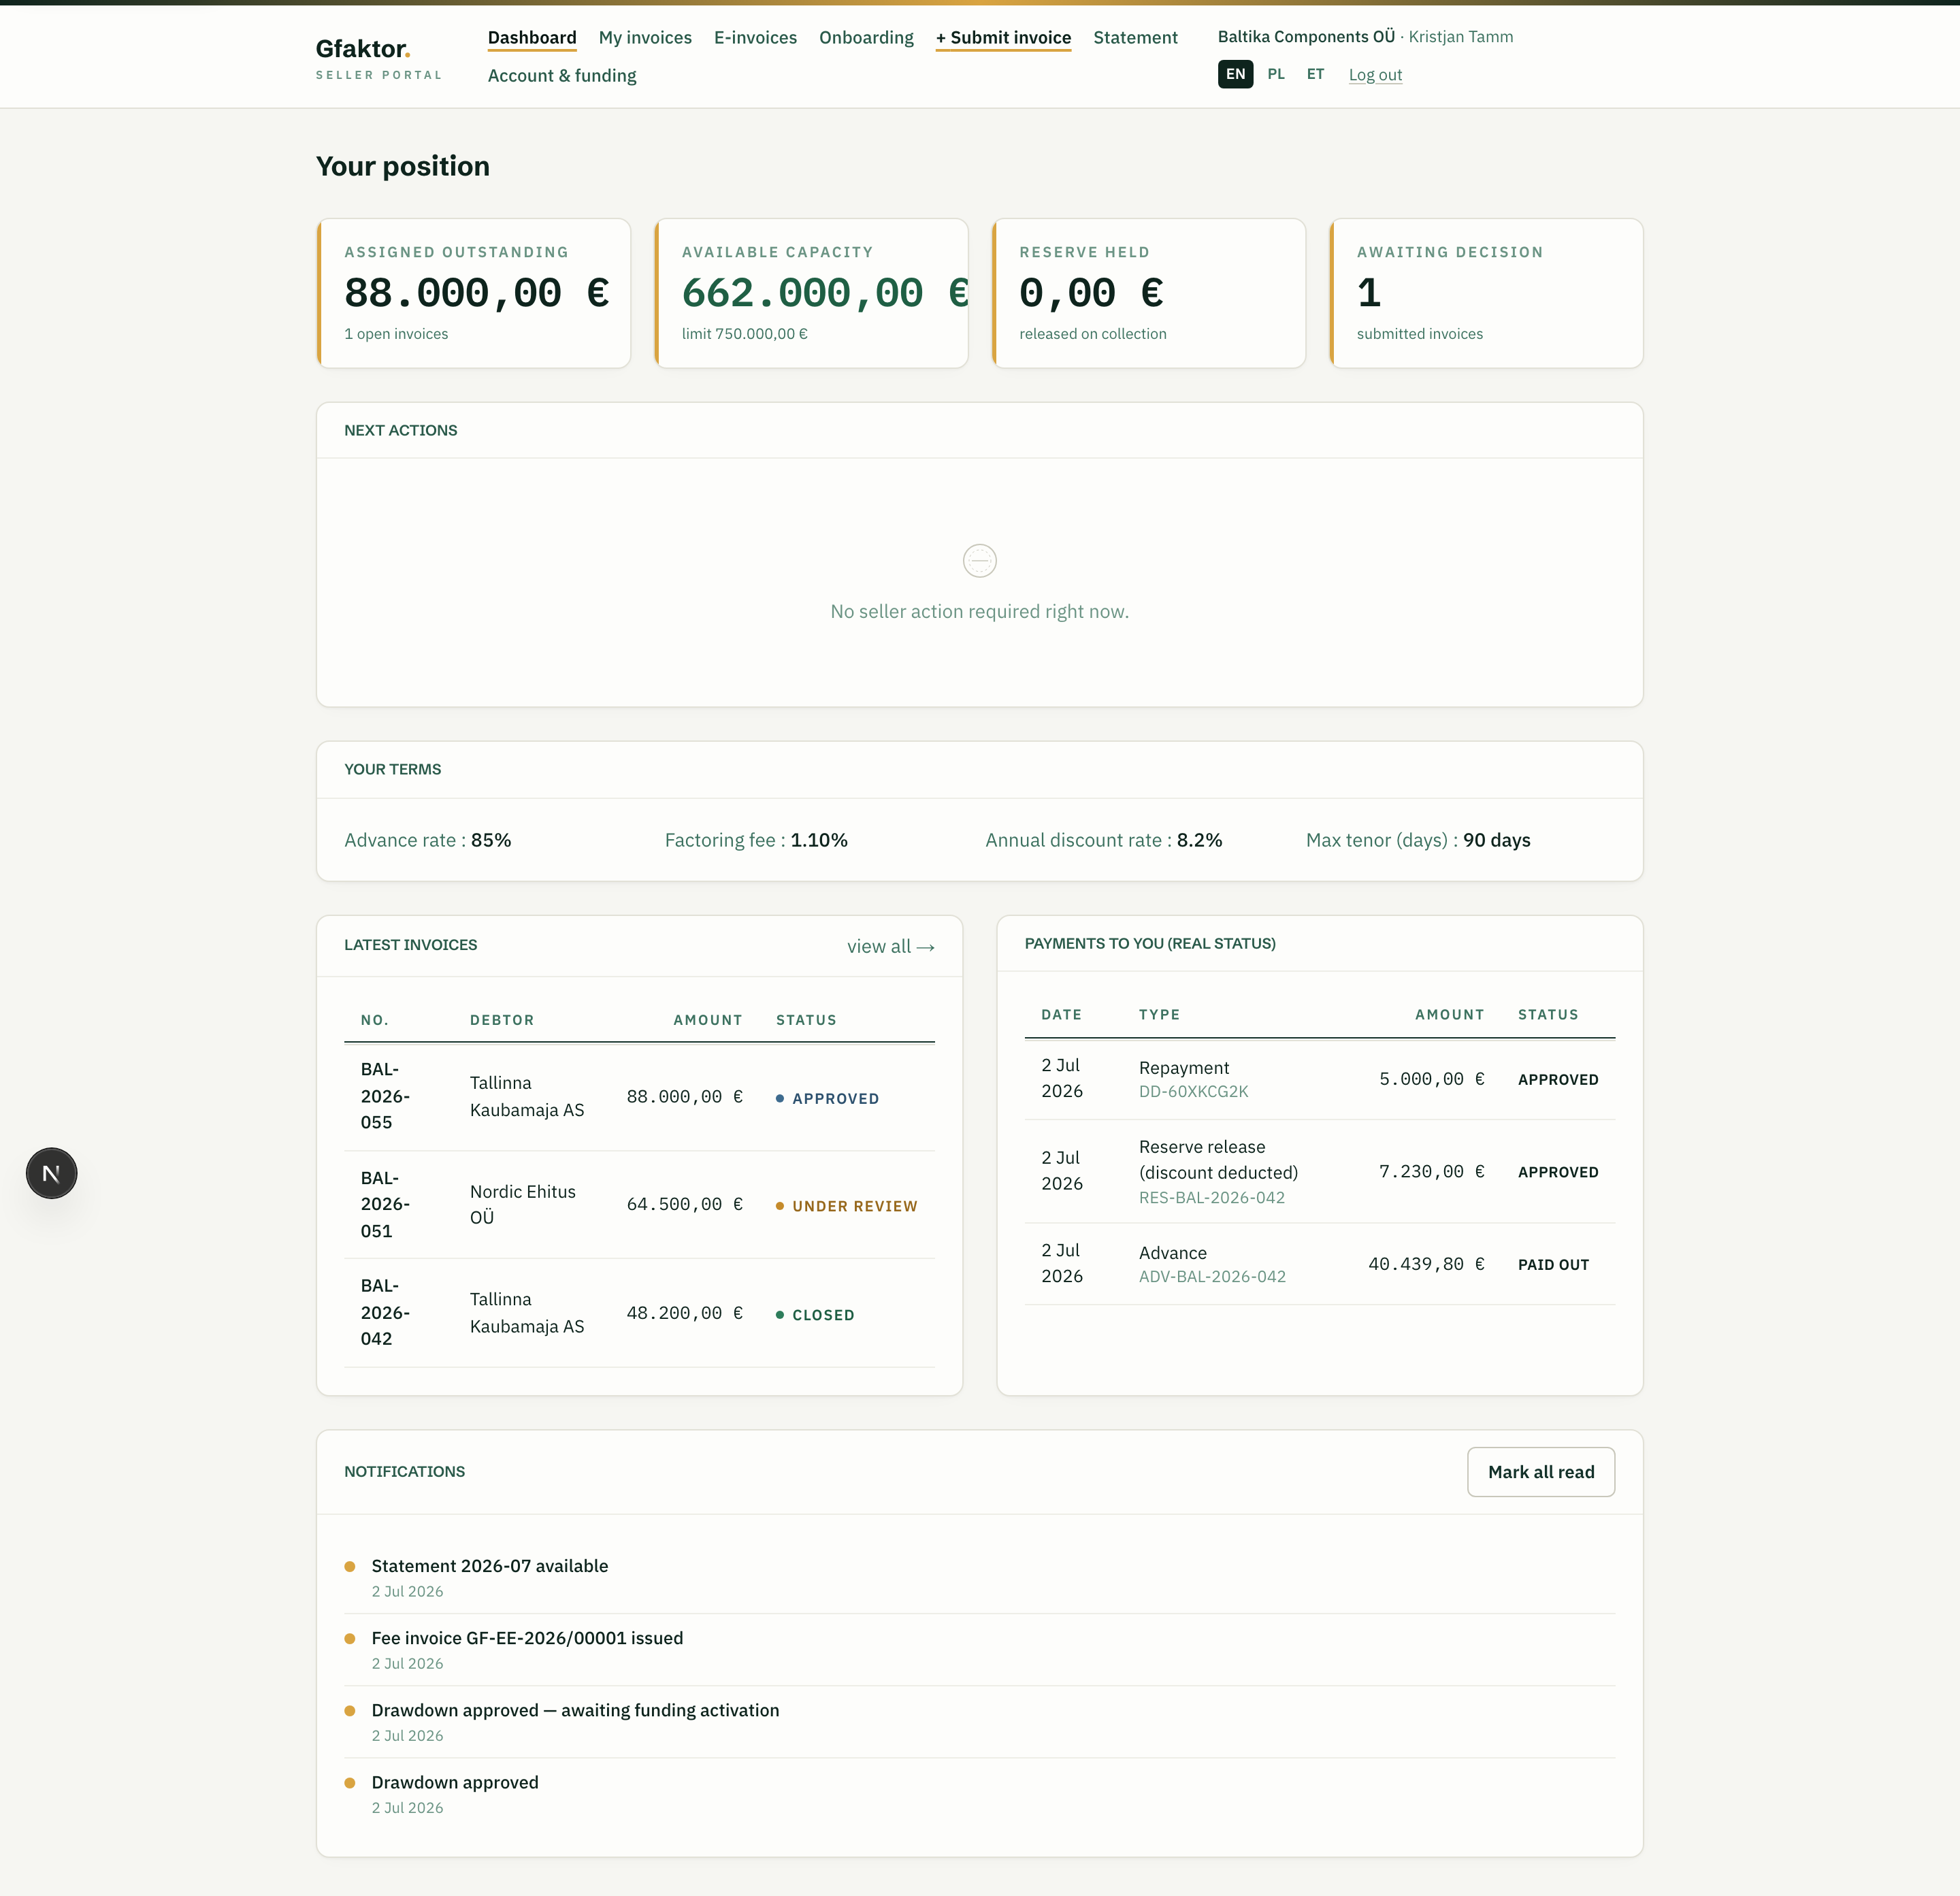Click Factoring fee 1.10% term
Image resolution: width=1960 pixels, height=1896 pixels.
coord(756,840)
